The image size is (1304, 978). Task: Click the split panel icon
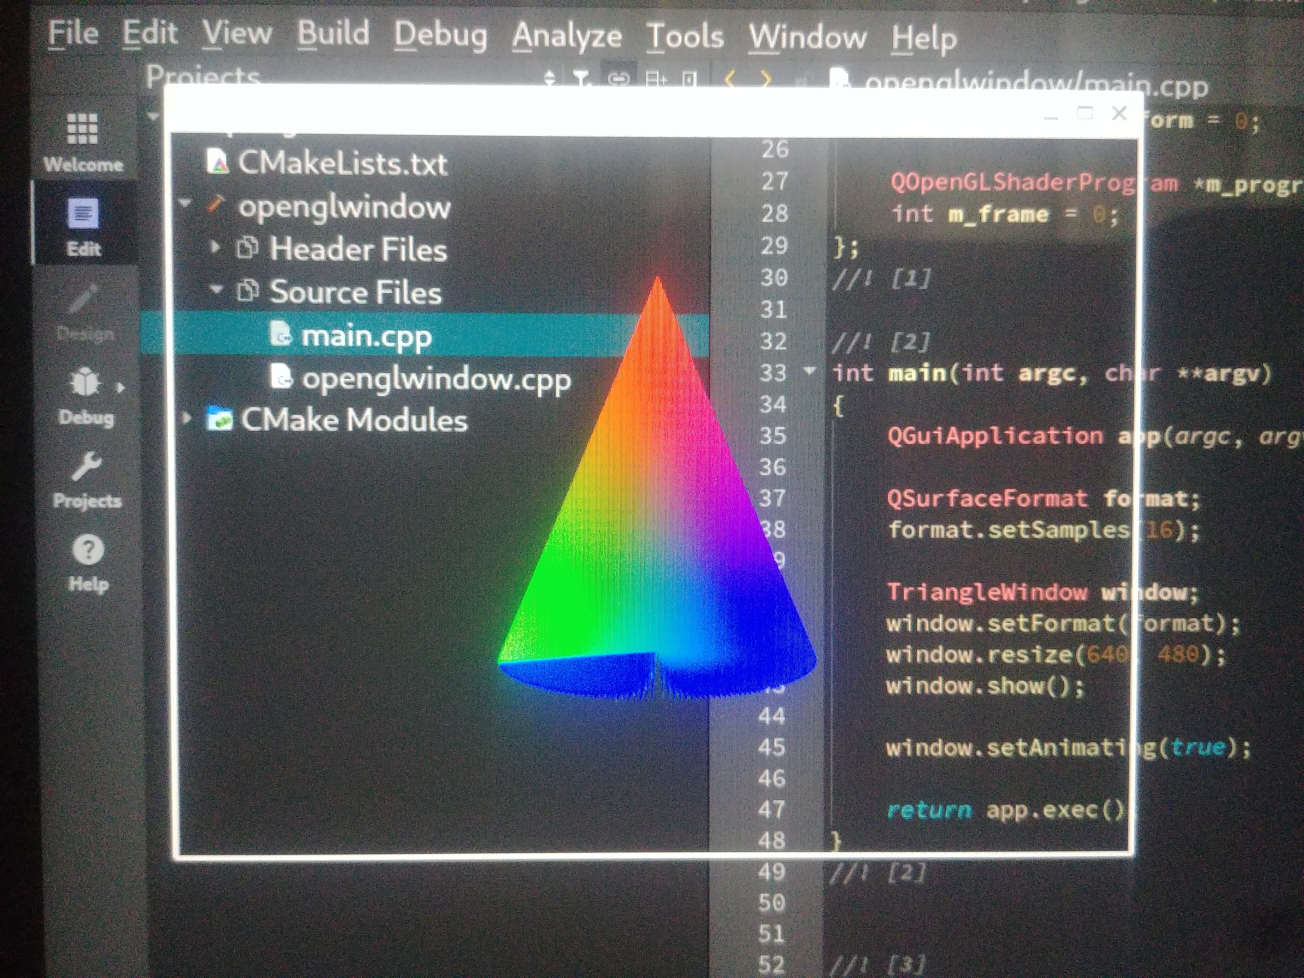click(x=656, y=78)
